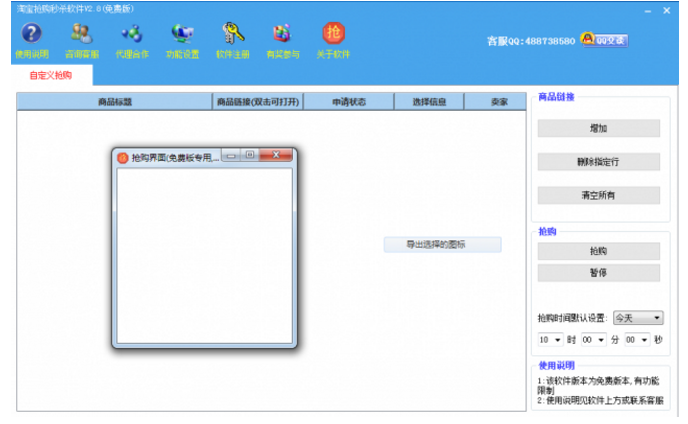
Task: Click the 导出选择的图标 button
Action: coord(442,244)
